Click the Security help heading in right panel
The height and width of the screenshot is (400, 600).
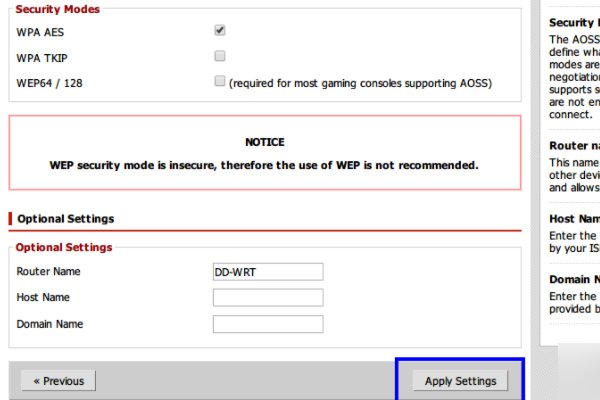(x=573, y=22)
